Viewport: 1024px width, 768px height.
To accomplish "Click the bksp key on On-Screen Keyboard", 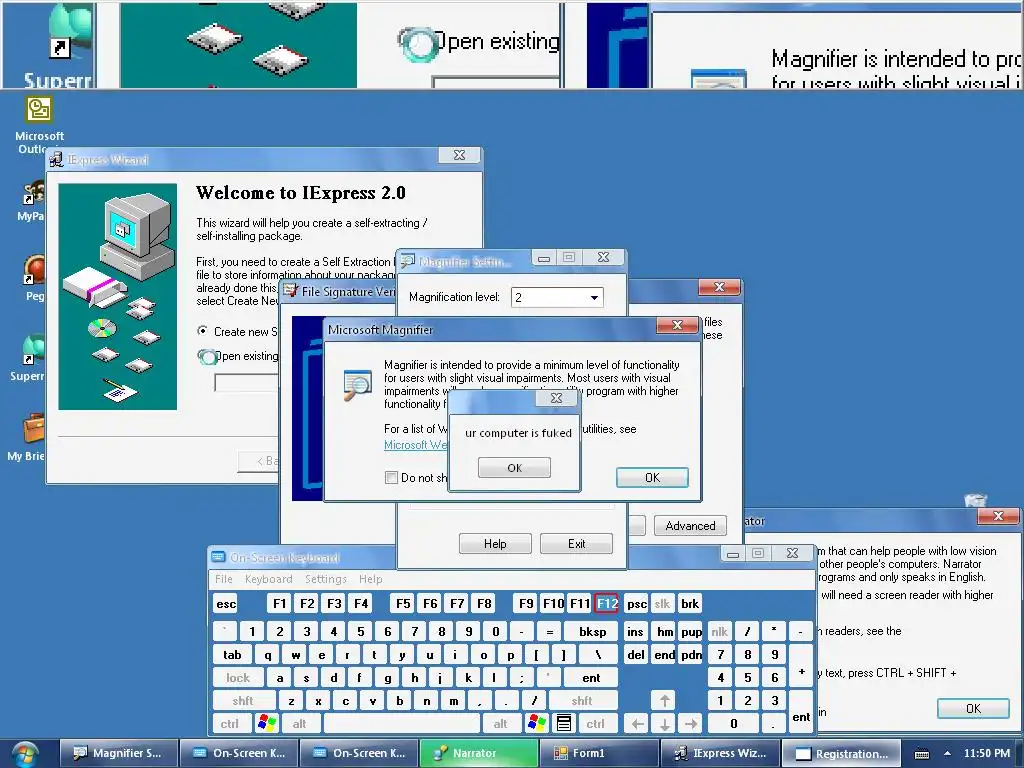I will point(592,632).
